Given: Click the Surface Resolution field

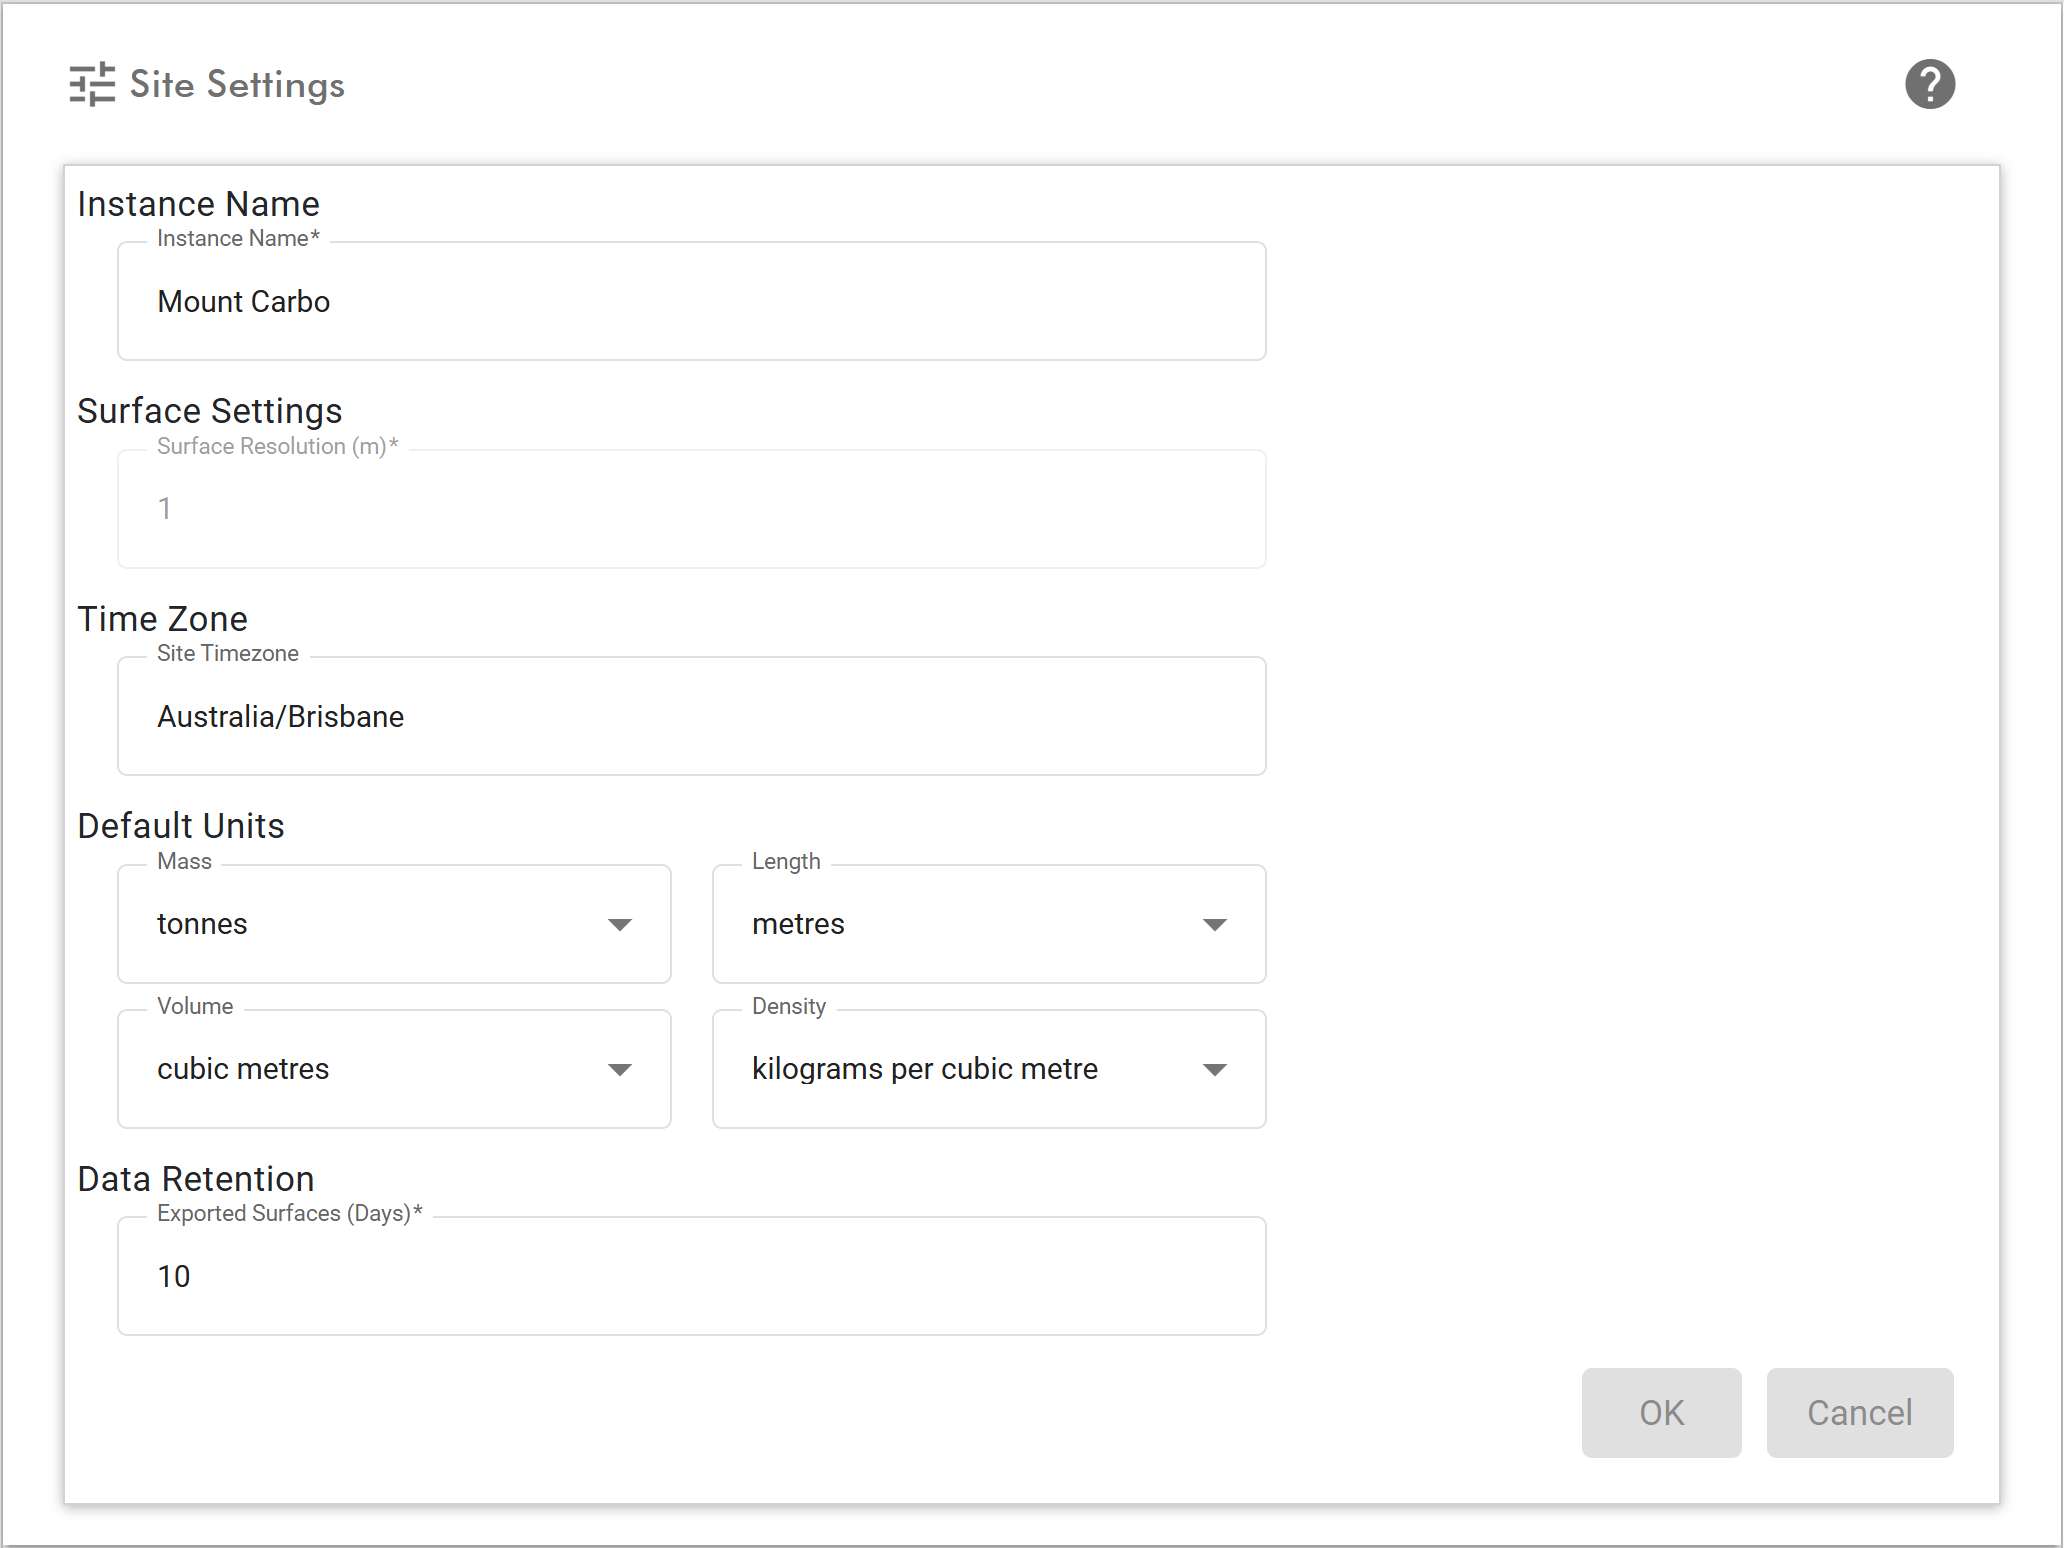Looking at the screenshot, I should [x=691, y=509].
